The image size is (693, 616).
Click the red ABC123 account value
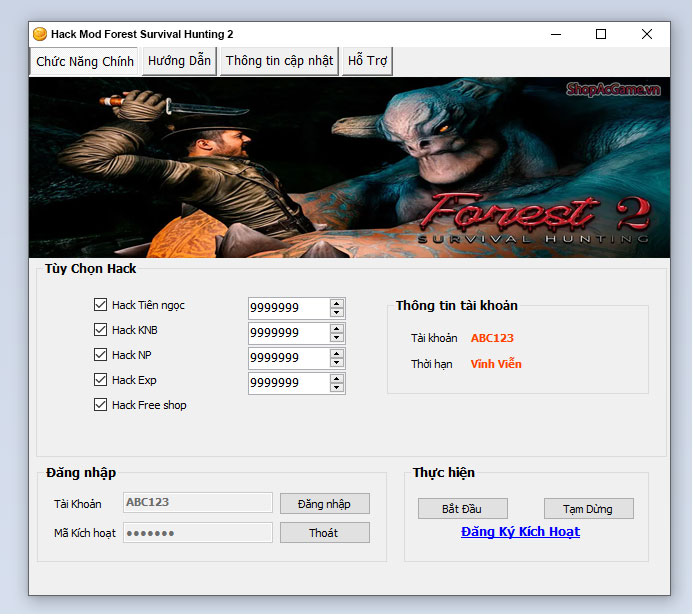[492, 338]
